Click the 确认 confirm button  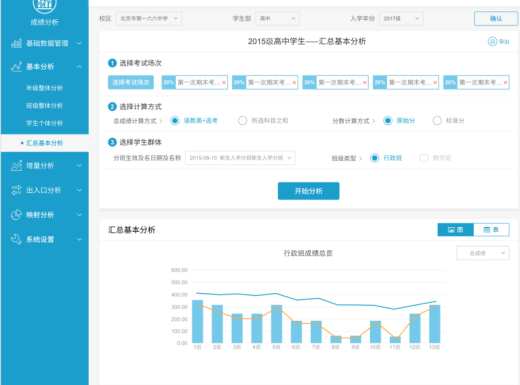[x=496, y=18]
